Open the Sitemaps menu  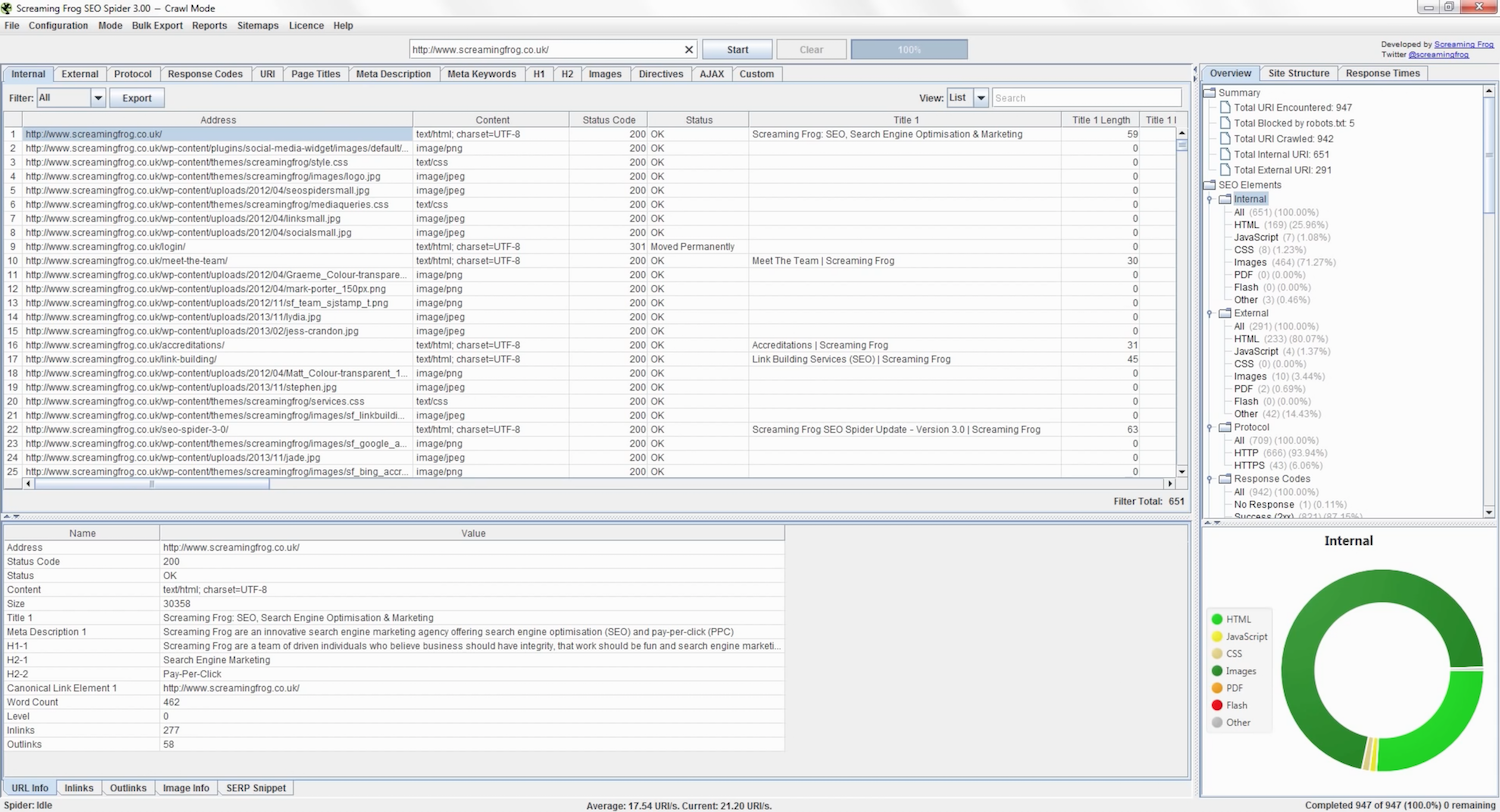[x=258, y=26]
